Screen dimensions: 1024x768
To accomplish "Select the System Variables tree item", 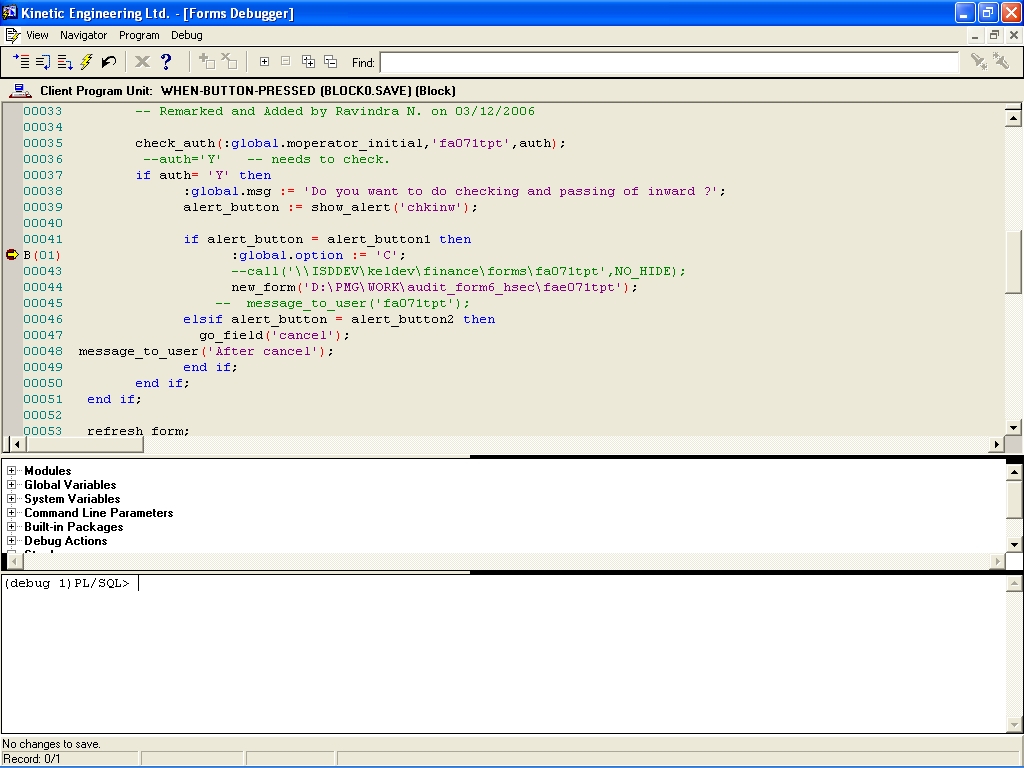I will (72, 499).
